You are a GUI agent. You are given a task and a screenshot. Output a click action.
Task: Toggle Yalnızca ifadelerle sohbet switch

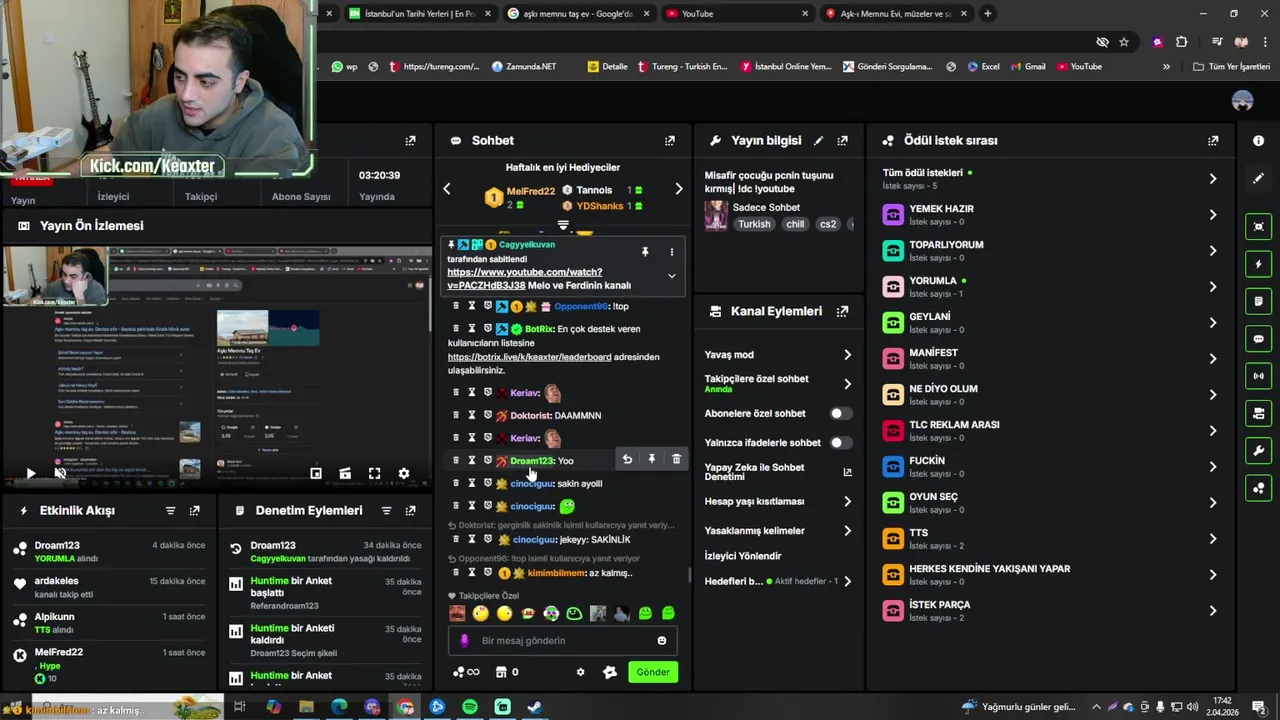841,443
